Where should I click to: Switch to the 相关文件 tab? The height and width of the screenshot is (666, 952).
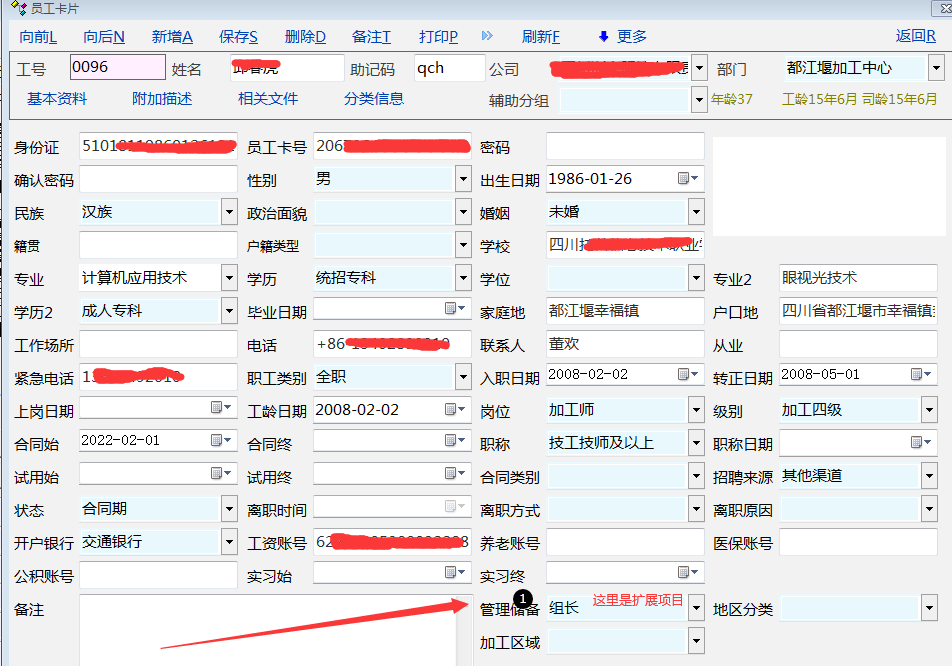[x=268, y=99]
